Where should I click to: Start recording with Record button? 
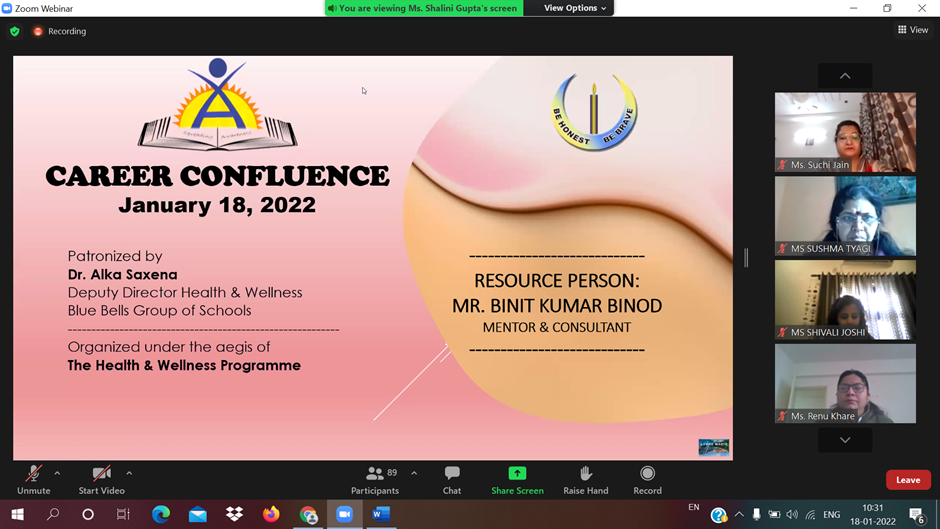click(647, 479)
